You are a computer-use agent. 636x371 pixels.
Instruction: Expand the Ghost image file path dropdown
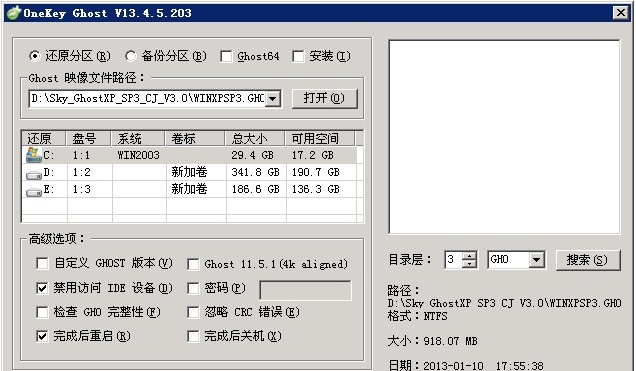point(273,99)
